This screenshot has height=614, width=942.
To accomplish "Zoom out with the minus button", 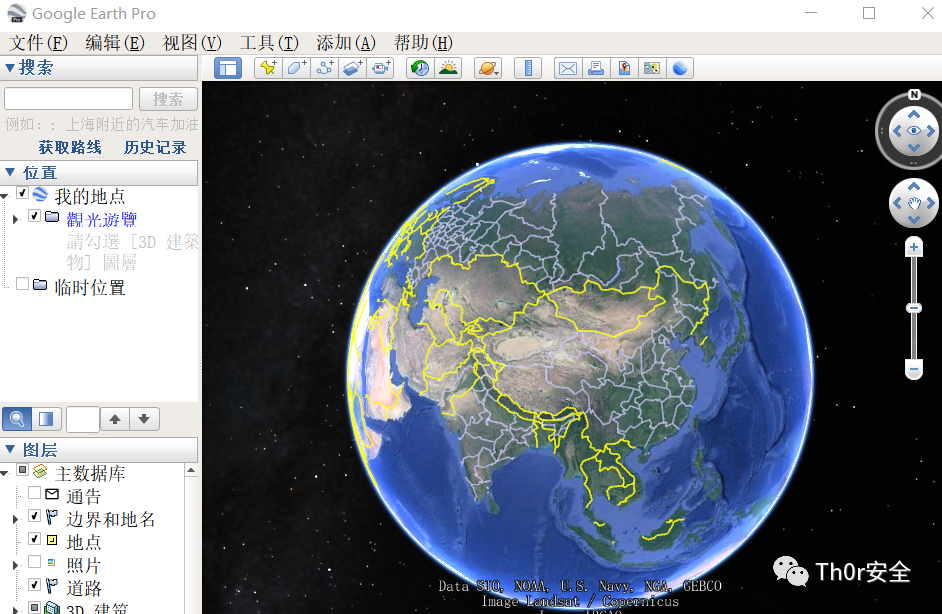I will pos(914,369).
